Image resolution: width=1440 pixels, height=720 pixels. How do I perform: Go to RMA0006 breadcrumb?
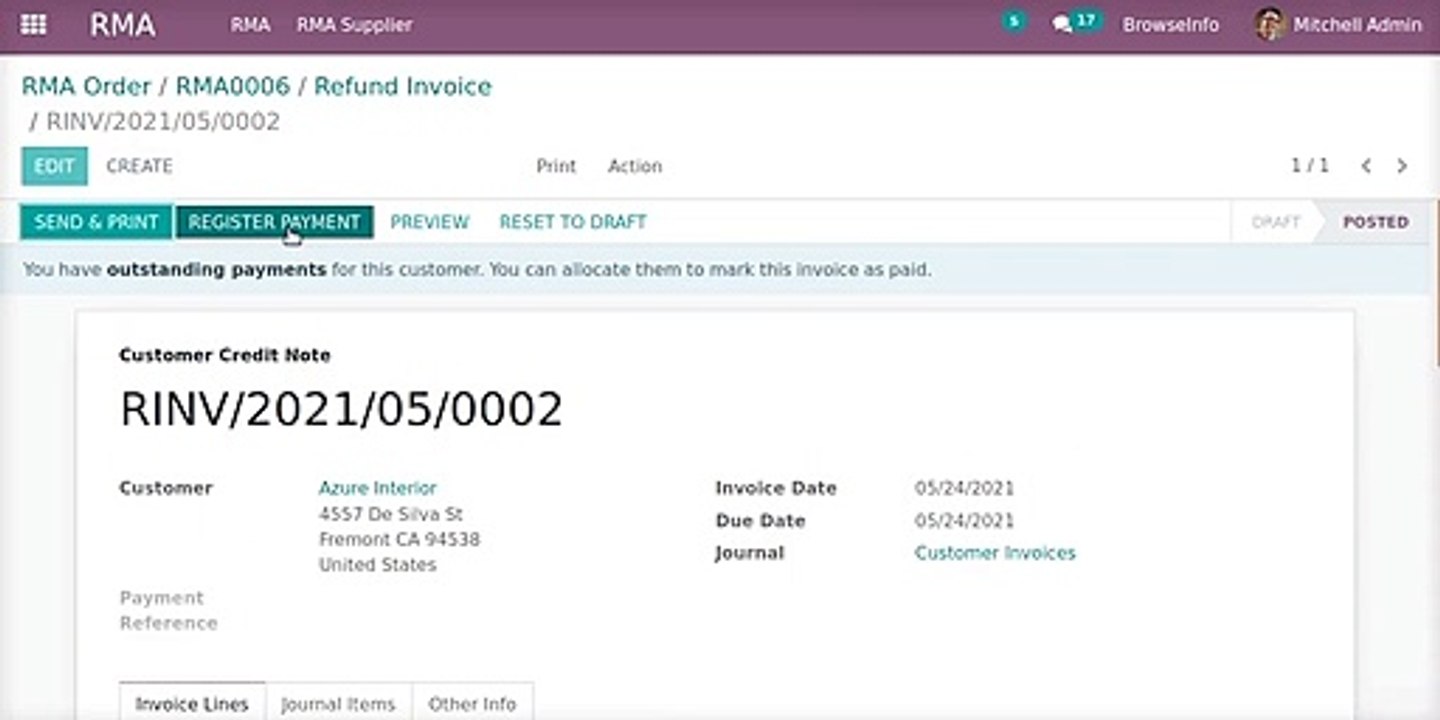(232, 86)
